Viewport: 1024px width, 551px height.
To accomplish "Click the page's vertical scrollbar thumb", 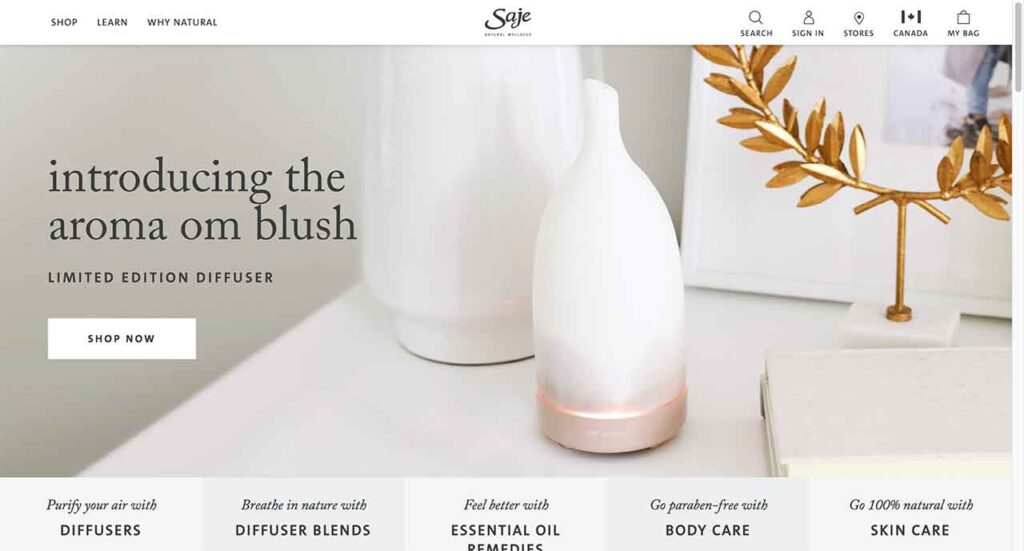I will click(x=1017, y=47).
